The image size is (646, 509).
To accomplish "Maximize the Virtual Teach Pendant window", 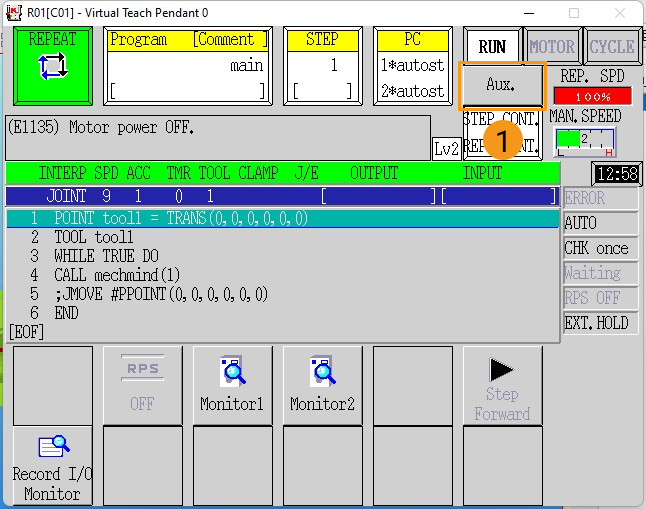I will pos(574,13).
